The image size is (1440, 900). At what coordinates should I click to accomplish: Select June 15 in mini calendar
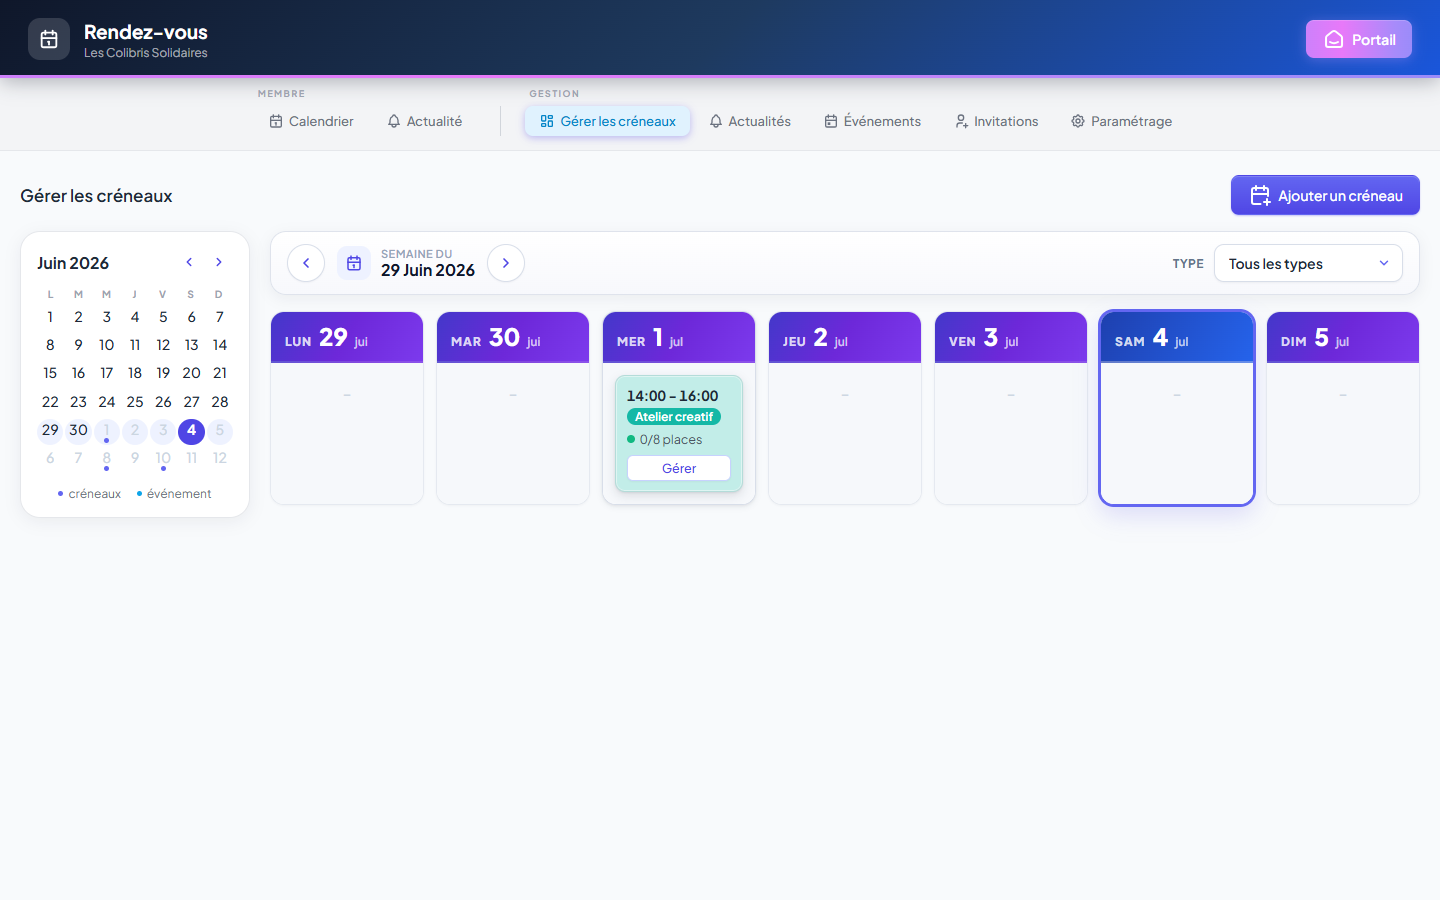click(50, 373)
